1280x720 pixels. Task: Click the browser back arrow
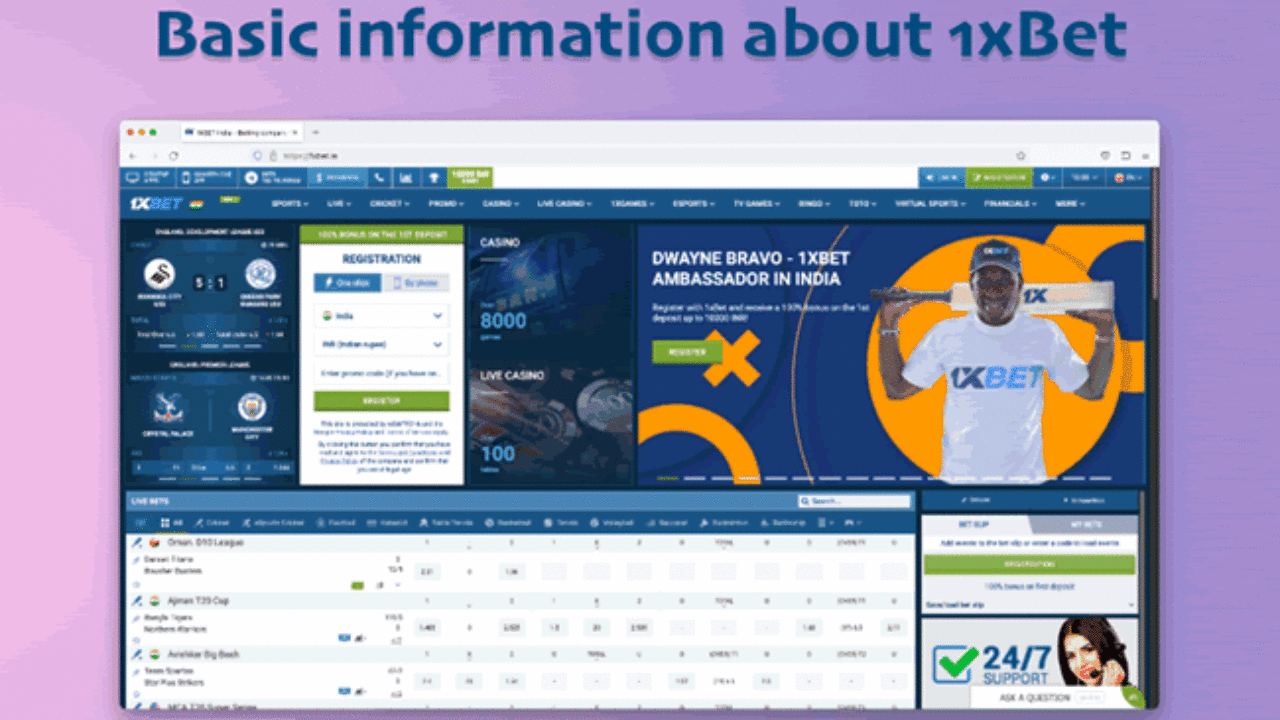pos(134,156)
